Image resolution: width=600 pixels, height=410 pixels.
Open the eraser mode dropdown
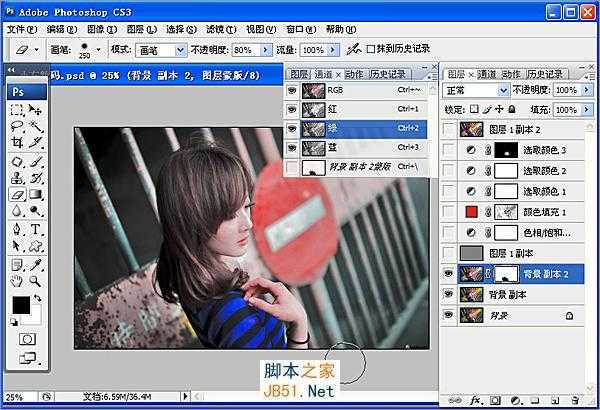[180, 50]
